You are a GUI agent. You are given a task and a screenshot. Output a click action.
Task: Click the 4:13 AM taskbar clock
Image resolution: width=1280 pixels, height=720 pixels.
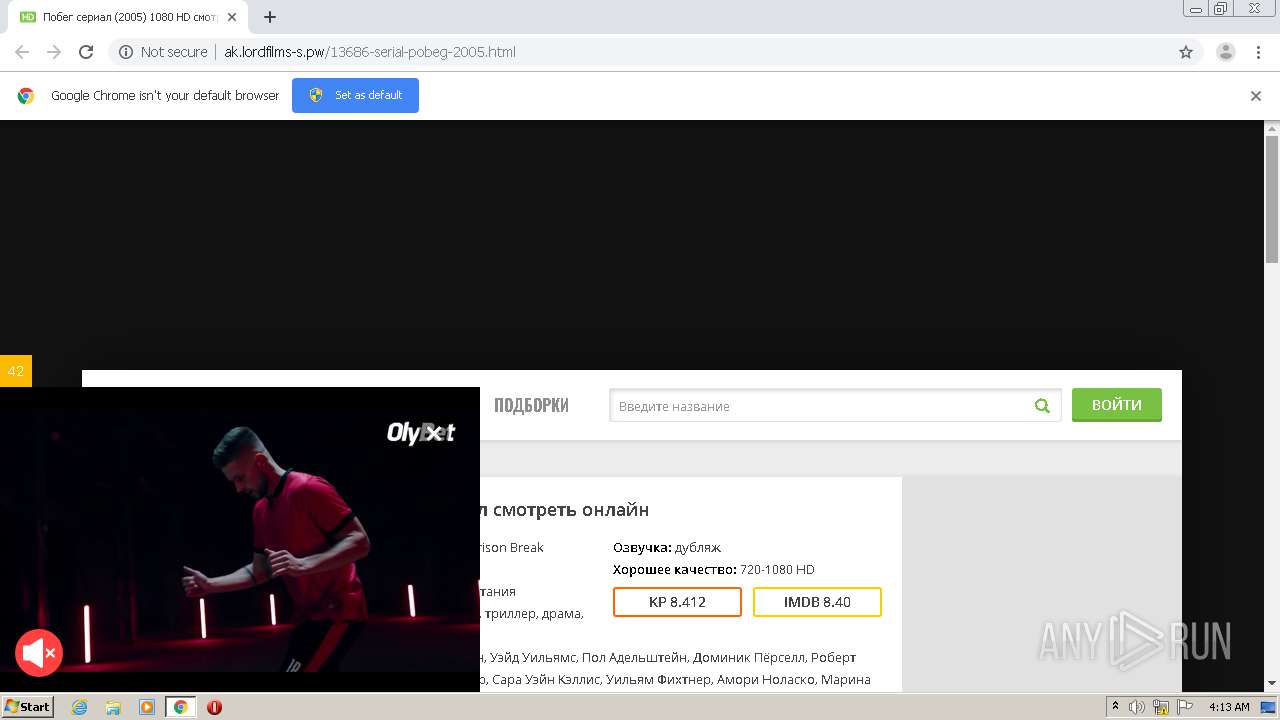pyautogui.click(x=1229, y=707)
